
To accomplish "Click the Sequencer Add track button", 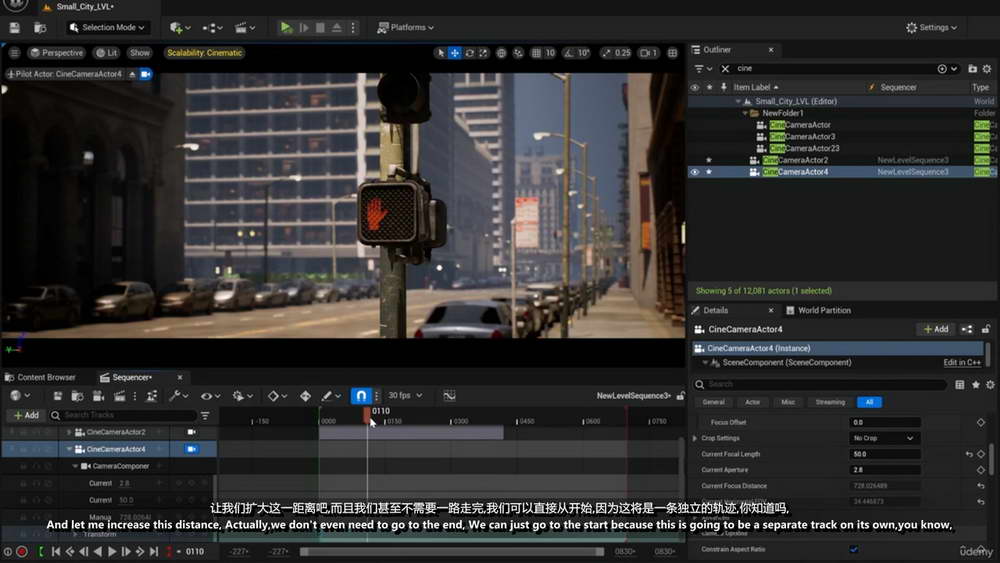I will click(x=26, y=415).
